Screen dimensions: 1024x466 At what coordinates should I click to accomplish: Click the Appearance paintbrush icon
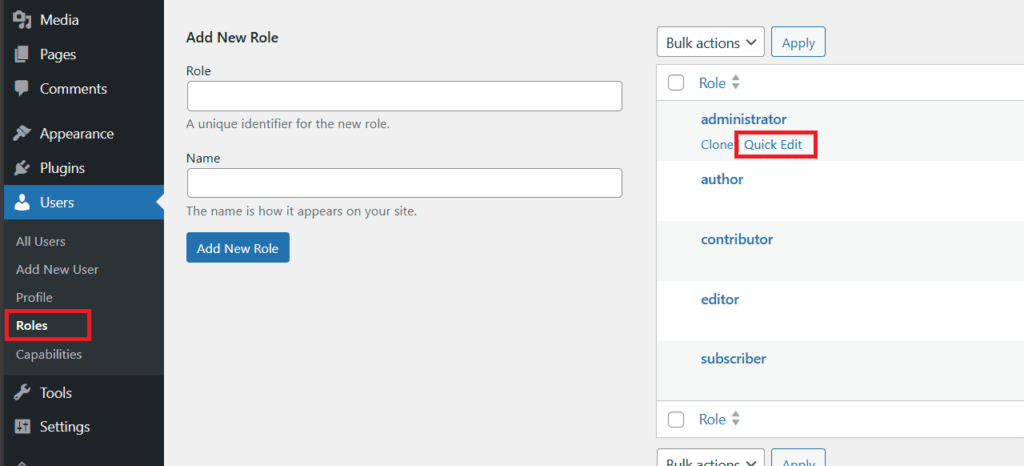click(22, 134)
